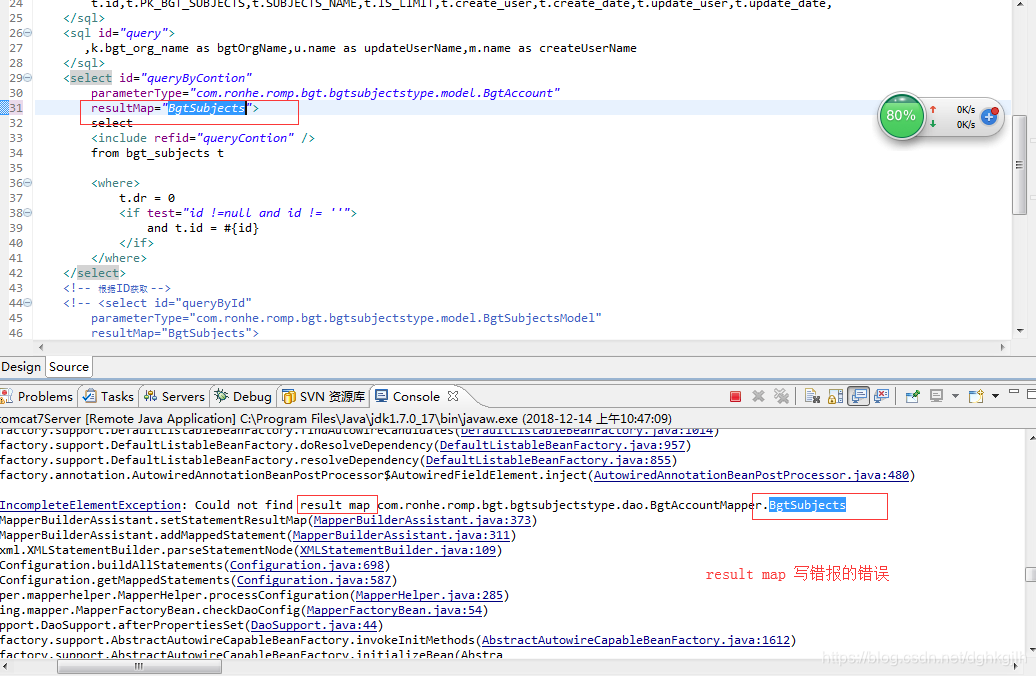Toggle Pin Console with the green pushpin icon
This screenshot has height=676, width=1036.
(912, 396)
